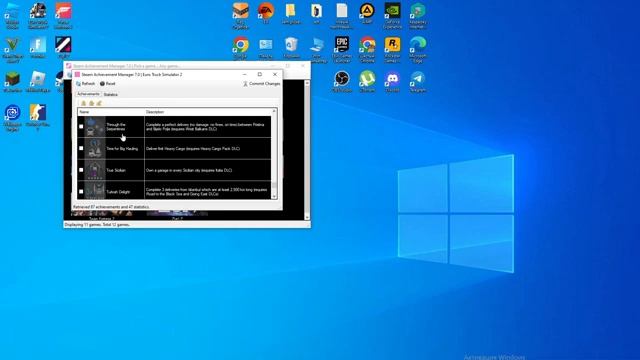Image resolution: width=640 pixels, height=360 pixels.
Task: Click the first lock icon under tabs
Action: (84, 103)
